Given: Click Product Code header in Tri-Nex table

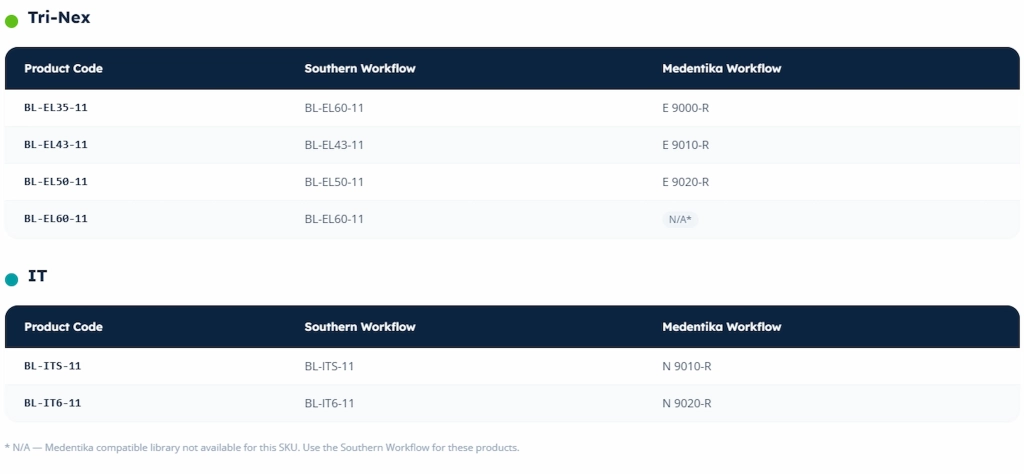Looking at the screenshot, I should pyautogui.click(x=63, y=69).
